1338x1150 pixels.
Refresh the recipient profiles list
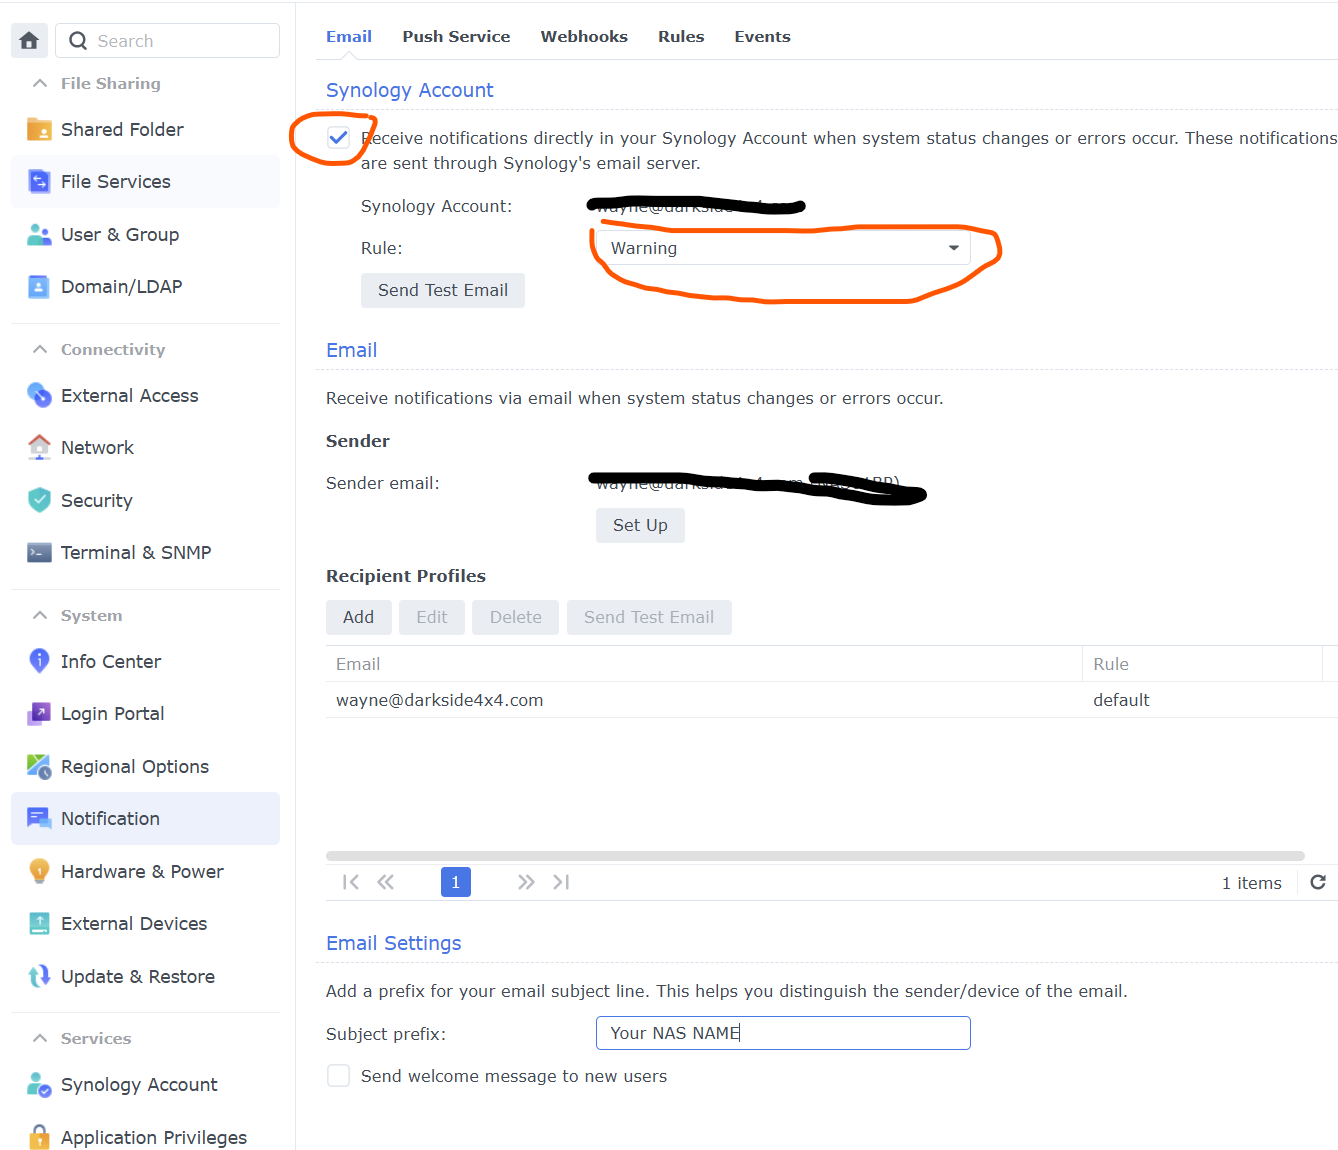tap(1318, 882)
